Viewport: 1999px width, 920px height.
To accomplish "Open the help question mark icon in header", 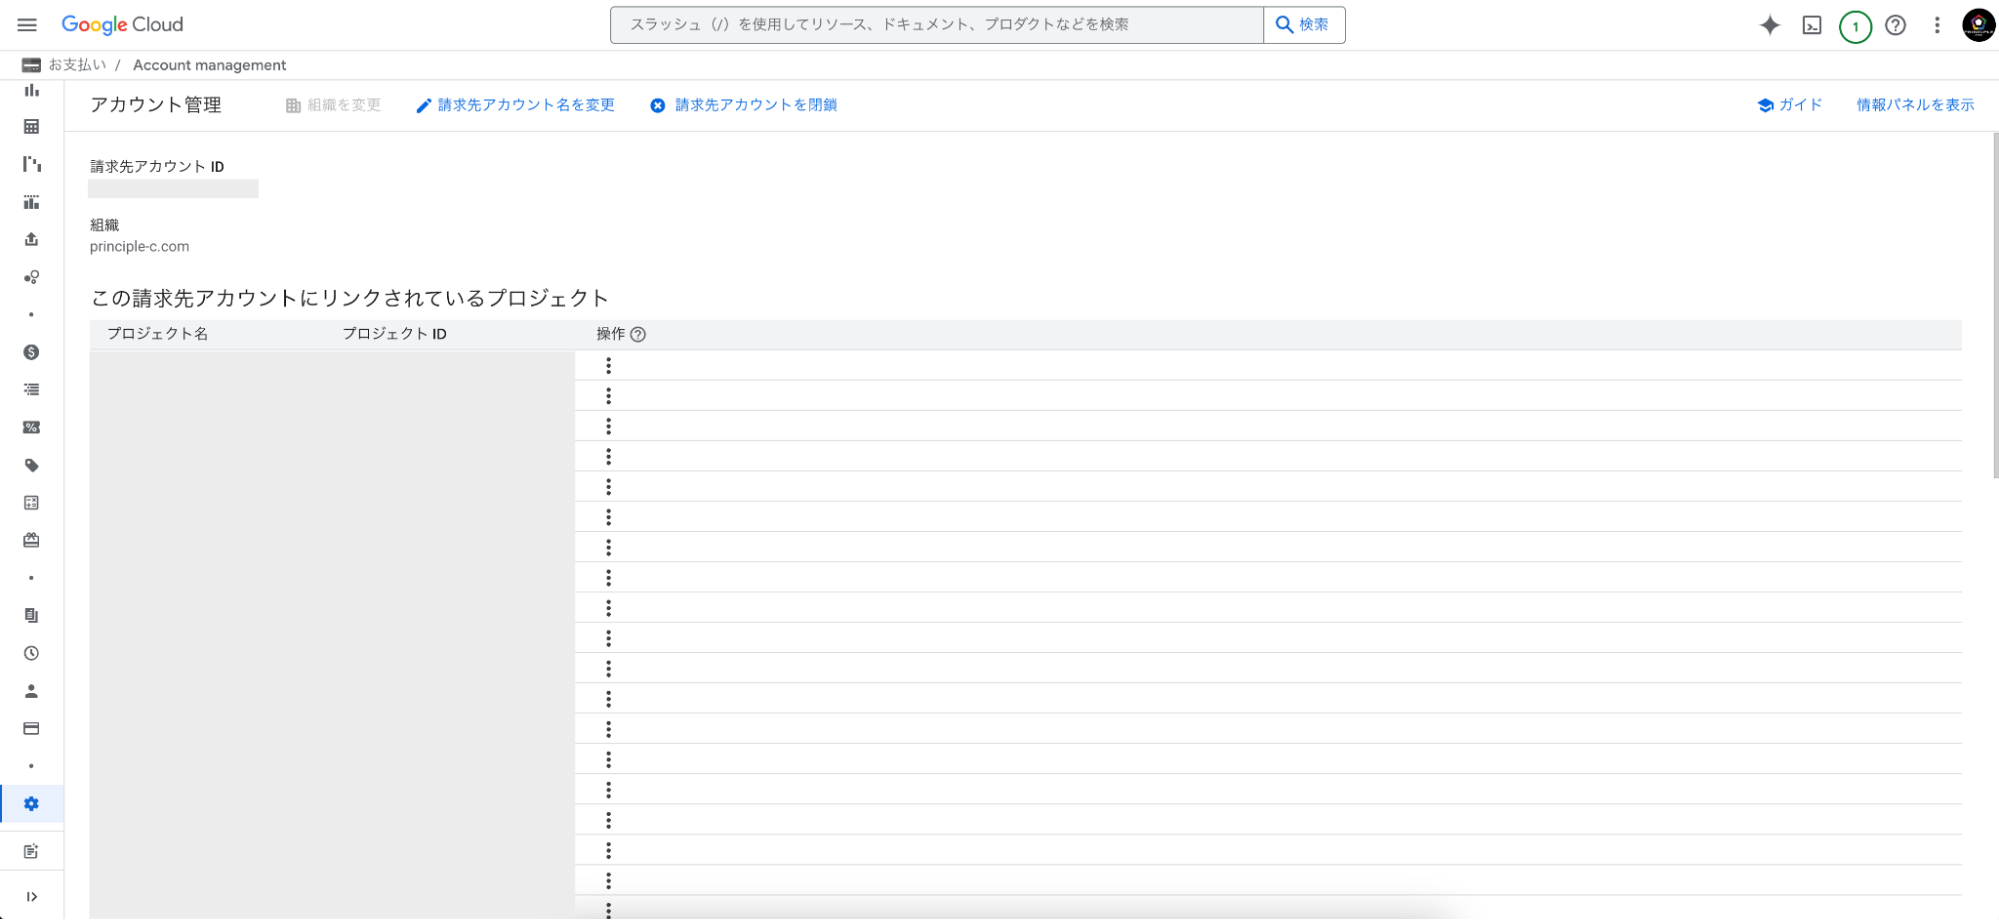I will click(1895, 25).
